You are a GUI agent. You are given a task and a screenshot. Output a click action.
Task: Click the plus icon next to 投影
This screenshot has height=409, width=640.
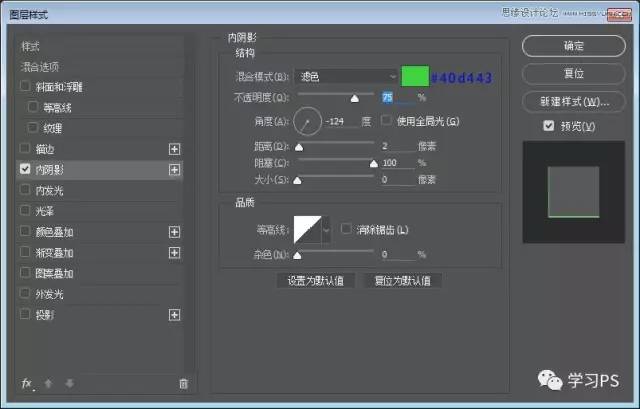coord(175,315)
